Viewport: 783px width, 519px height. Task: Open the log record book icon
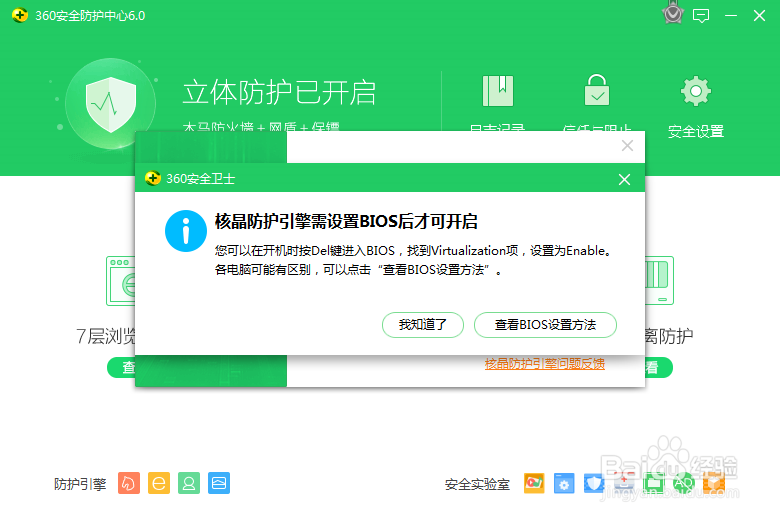tap(497, 91)
